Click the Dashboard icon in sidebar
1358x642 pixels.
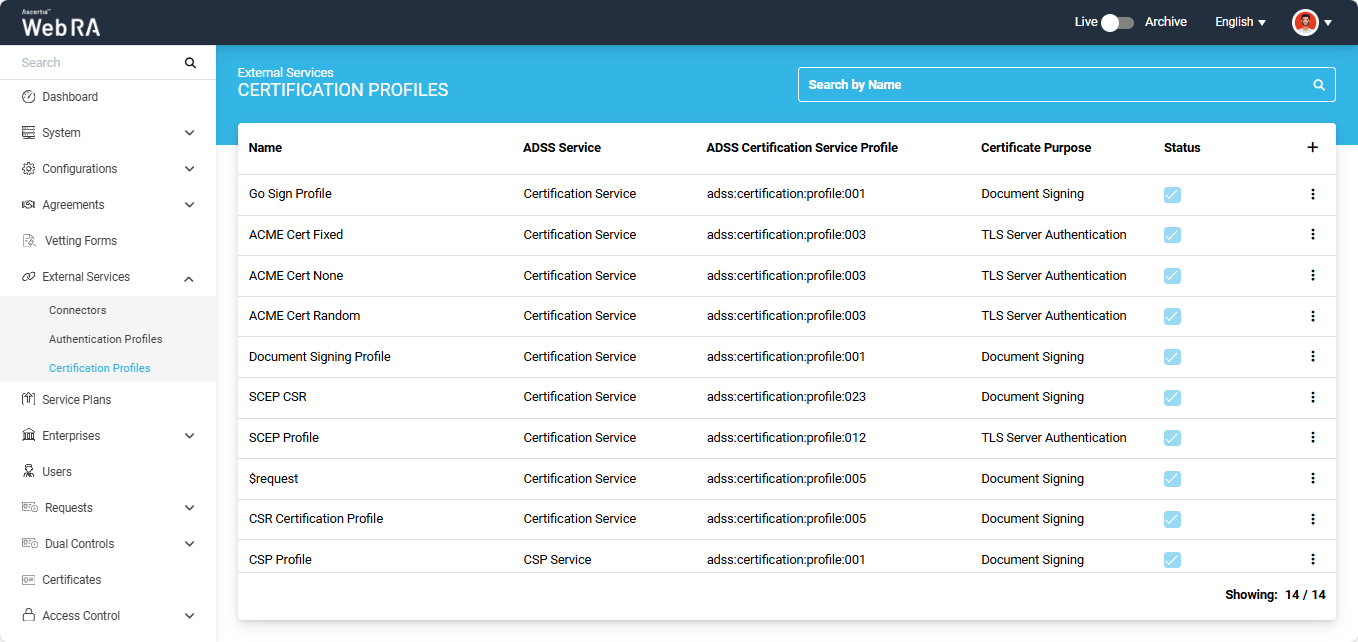(x=29, y=97)
